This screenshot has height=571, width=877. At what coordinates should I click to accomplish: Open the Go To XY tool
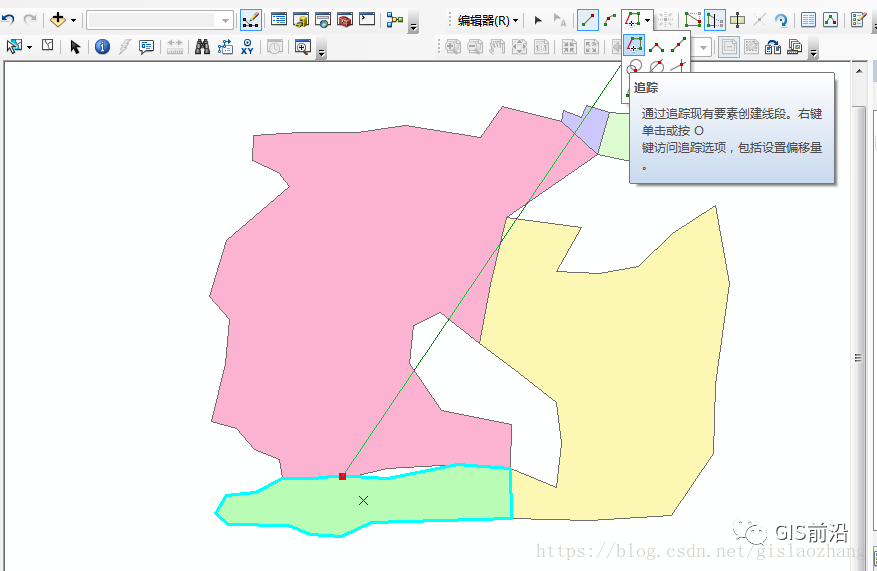247,47
